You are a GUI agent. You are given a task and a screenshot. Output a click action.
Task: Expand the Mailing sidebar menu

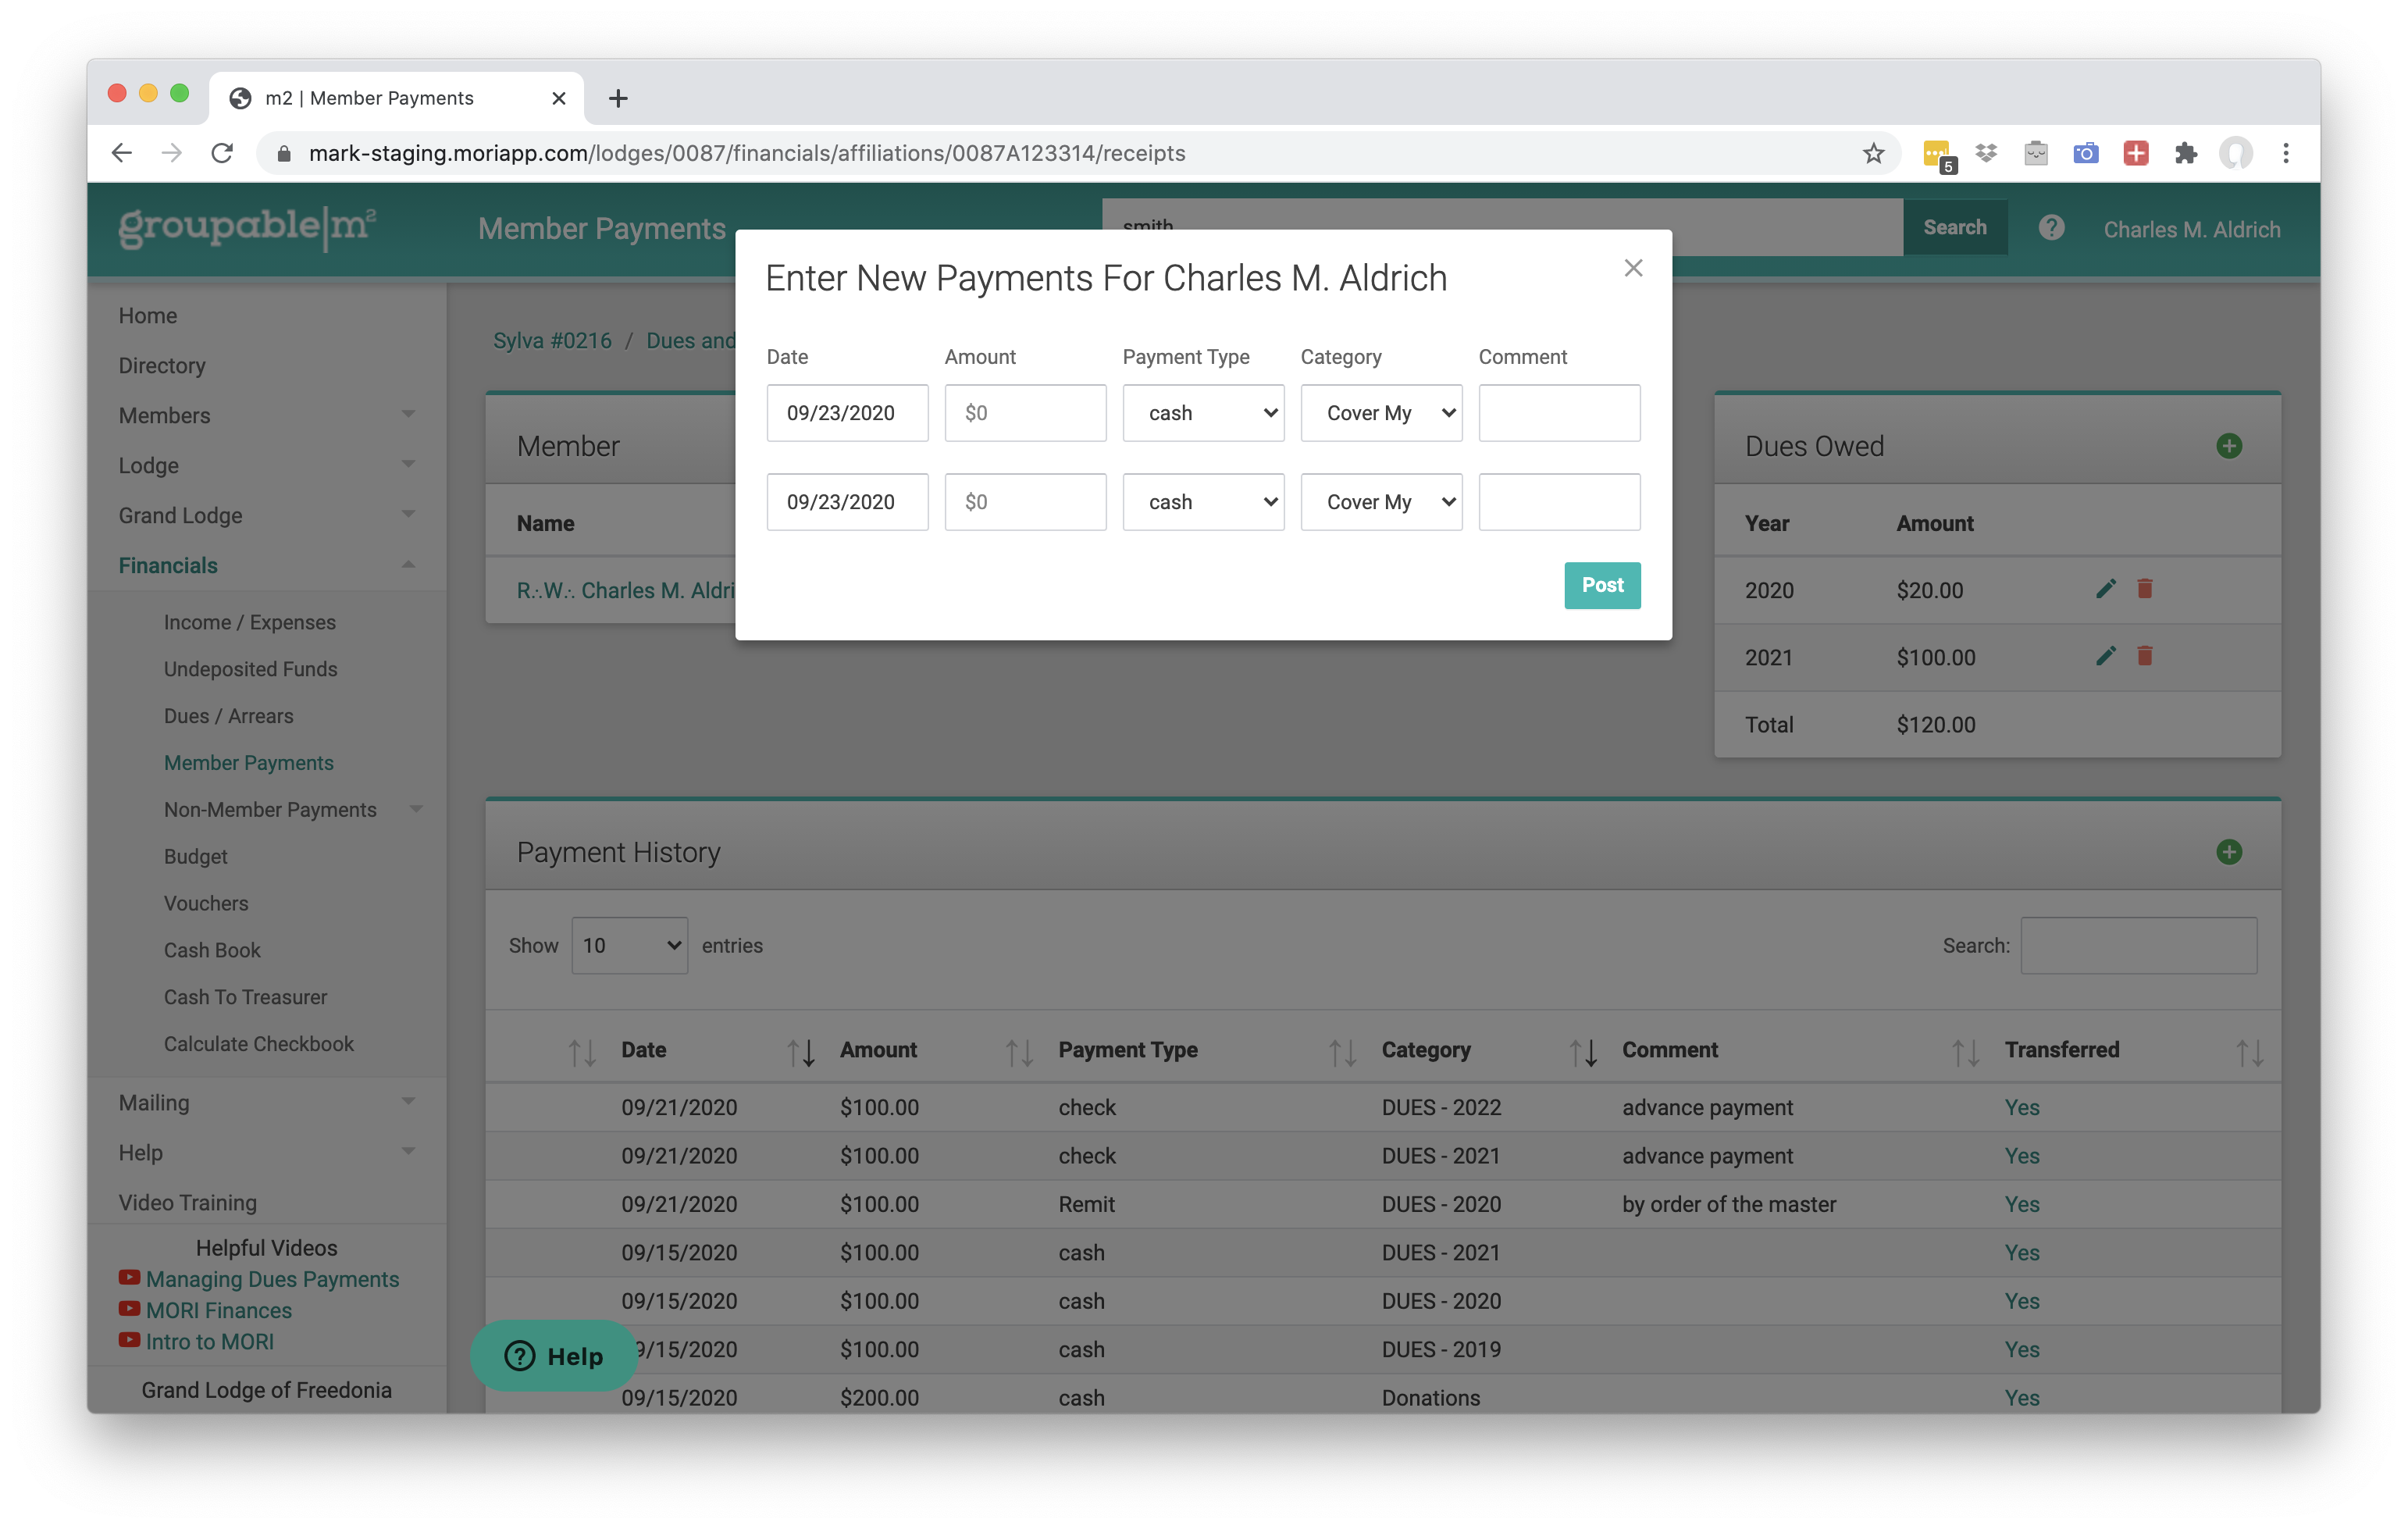click(x=266, y=1103)
